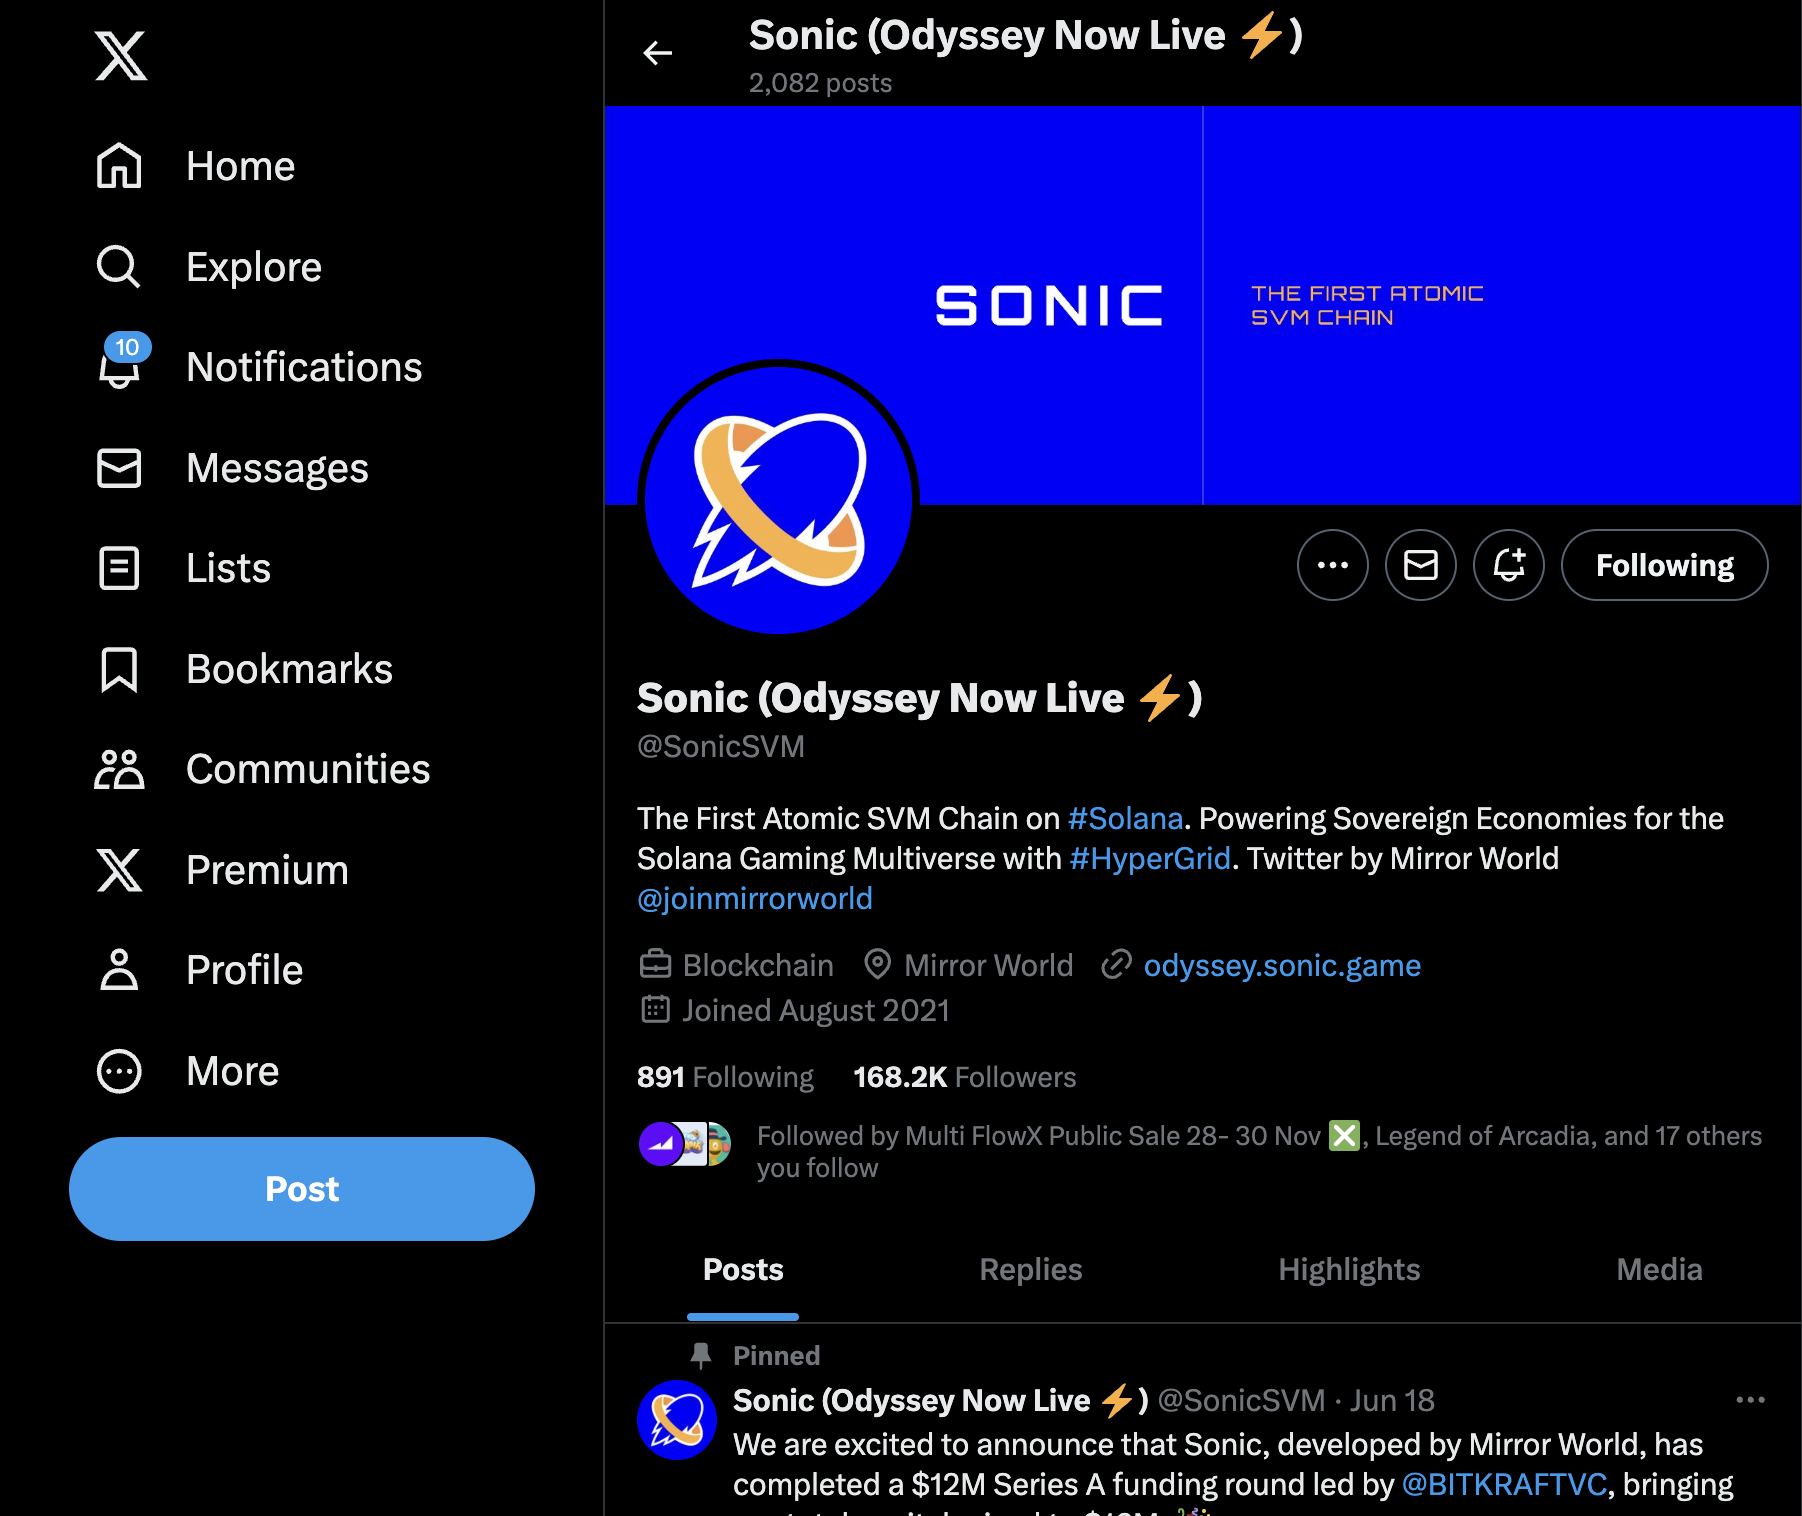Go back using the left arrow

(657, 53)
